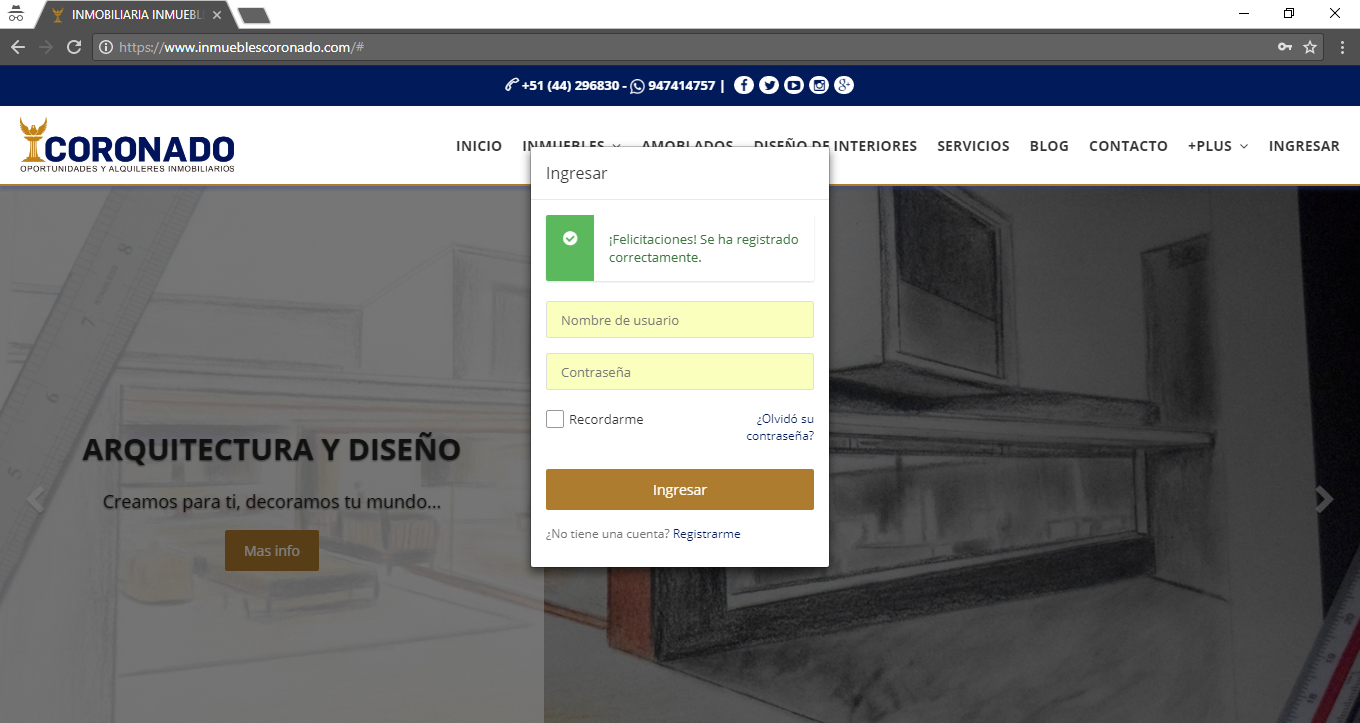
Task: Click the Nombre de usuario field
Action: coord(680,320)
